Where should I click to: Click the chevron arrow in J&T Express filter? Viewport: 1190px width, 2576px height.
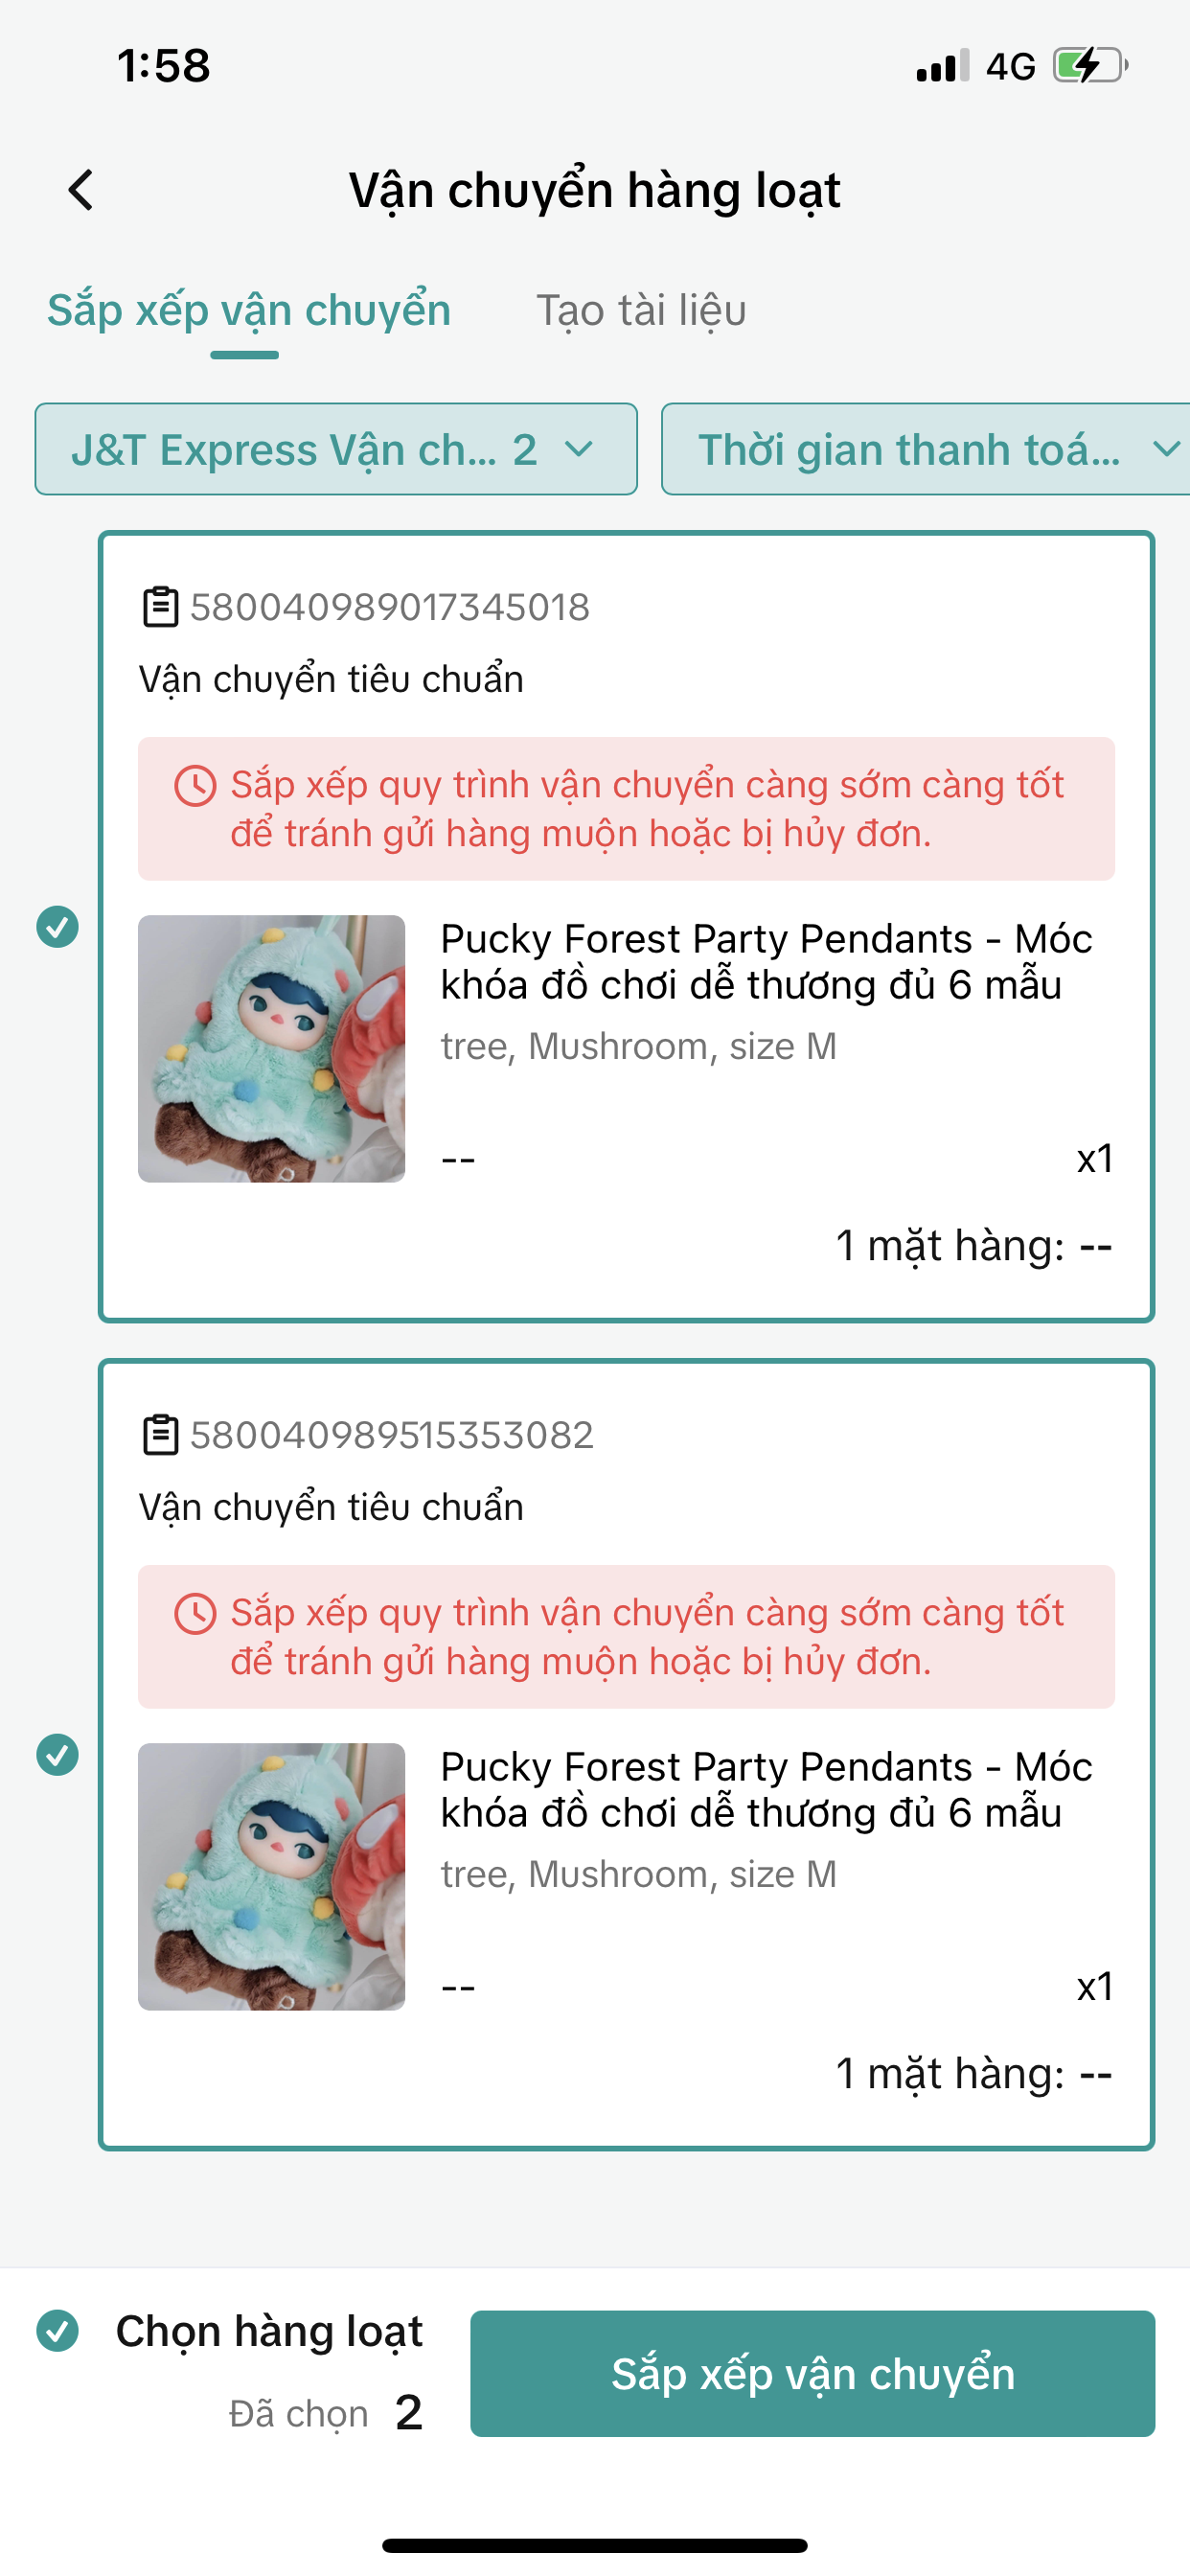[579, 449]
